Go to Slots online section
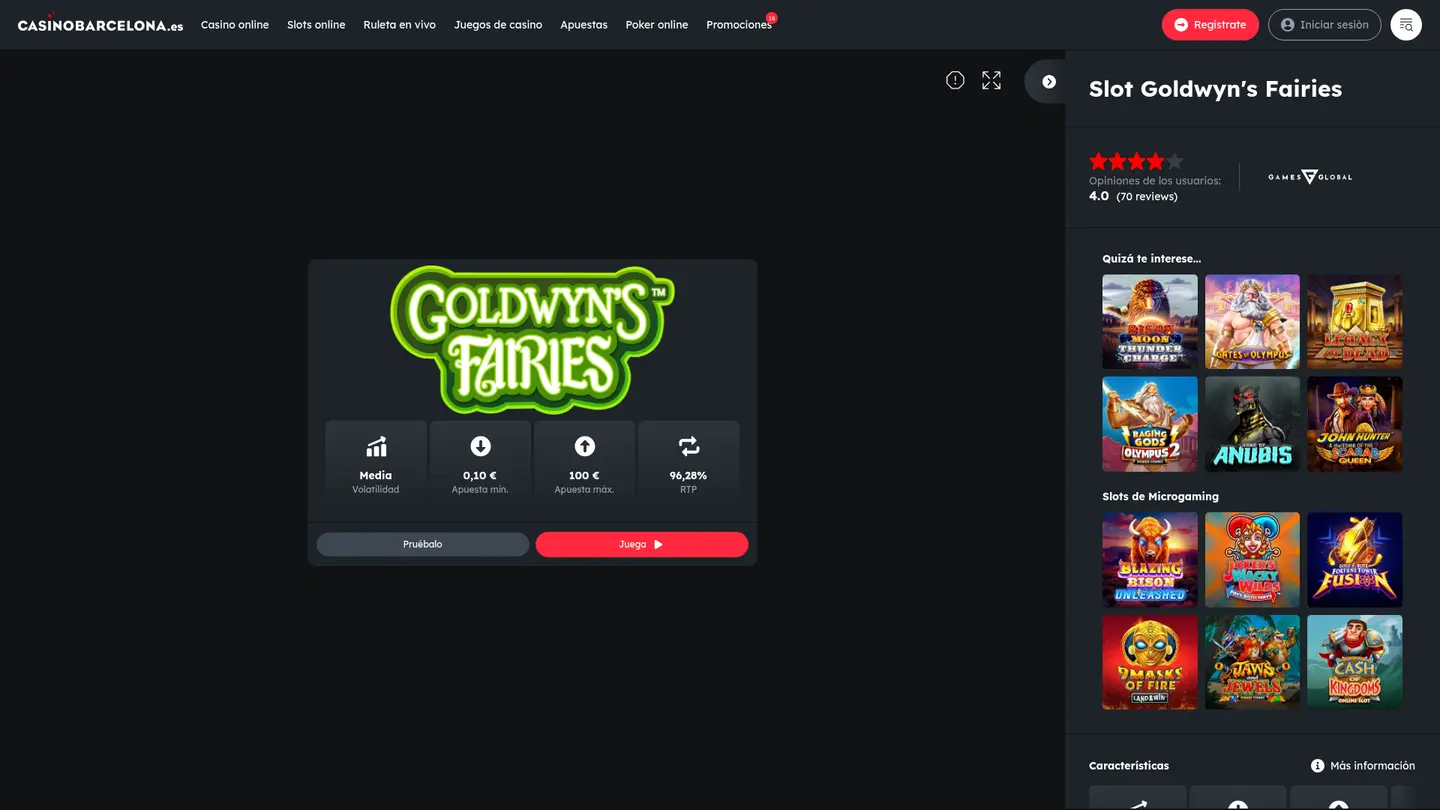 pos(316,25)
